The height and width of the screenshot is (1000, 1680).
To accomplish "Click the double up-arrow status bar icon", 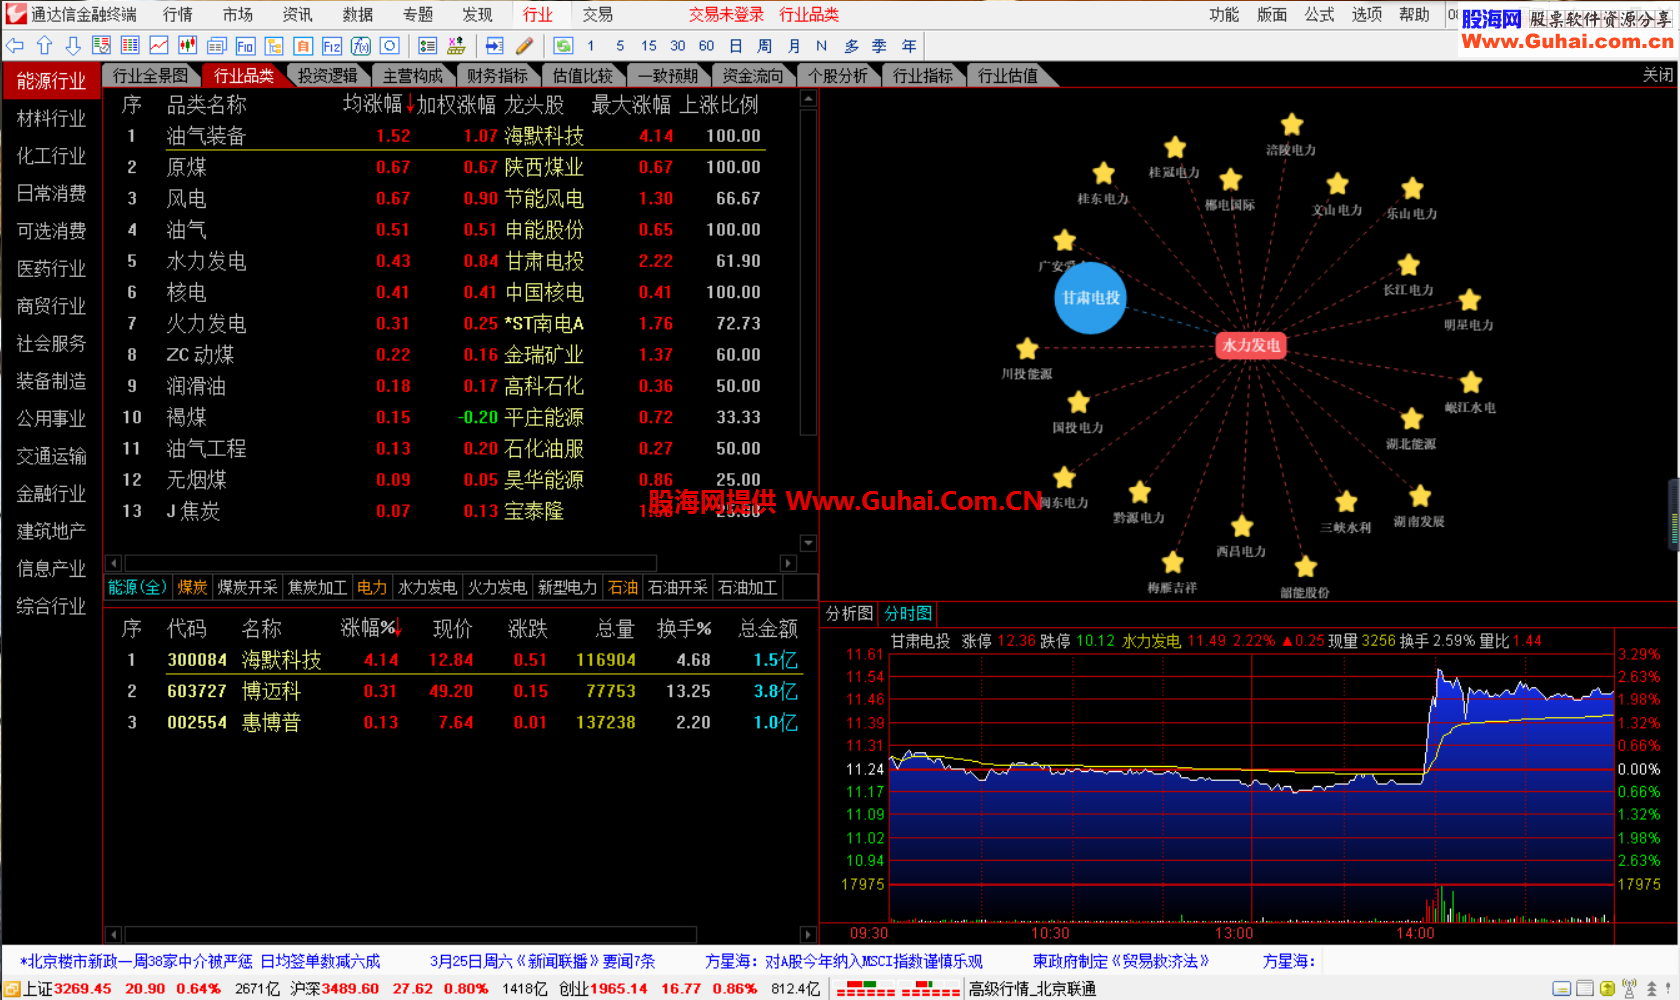I will (1652, 989).
